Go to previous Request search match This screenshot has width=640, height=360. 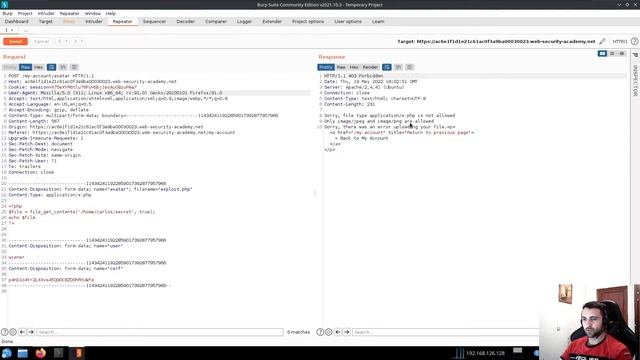[22, 332]
